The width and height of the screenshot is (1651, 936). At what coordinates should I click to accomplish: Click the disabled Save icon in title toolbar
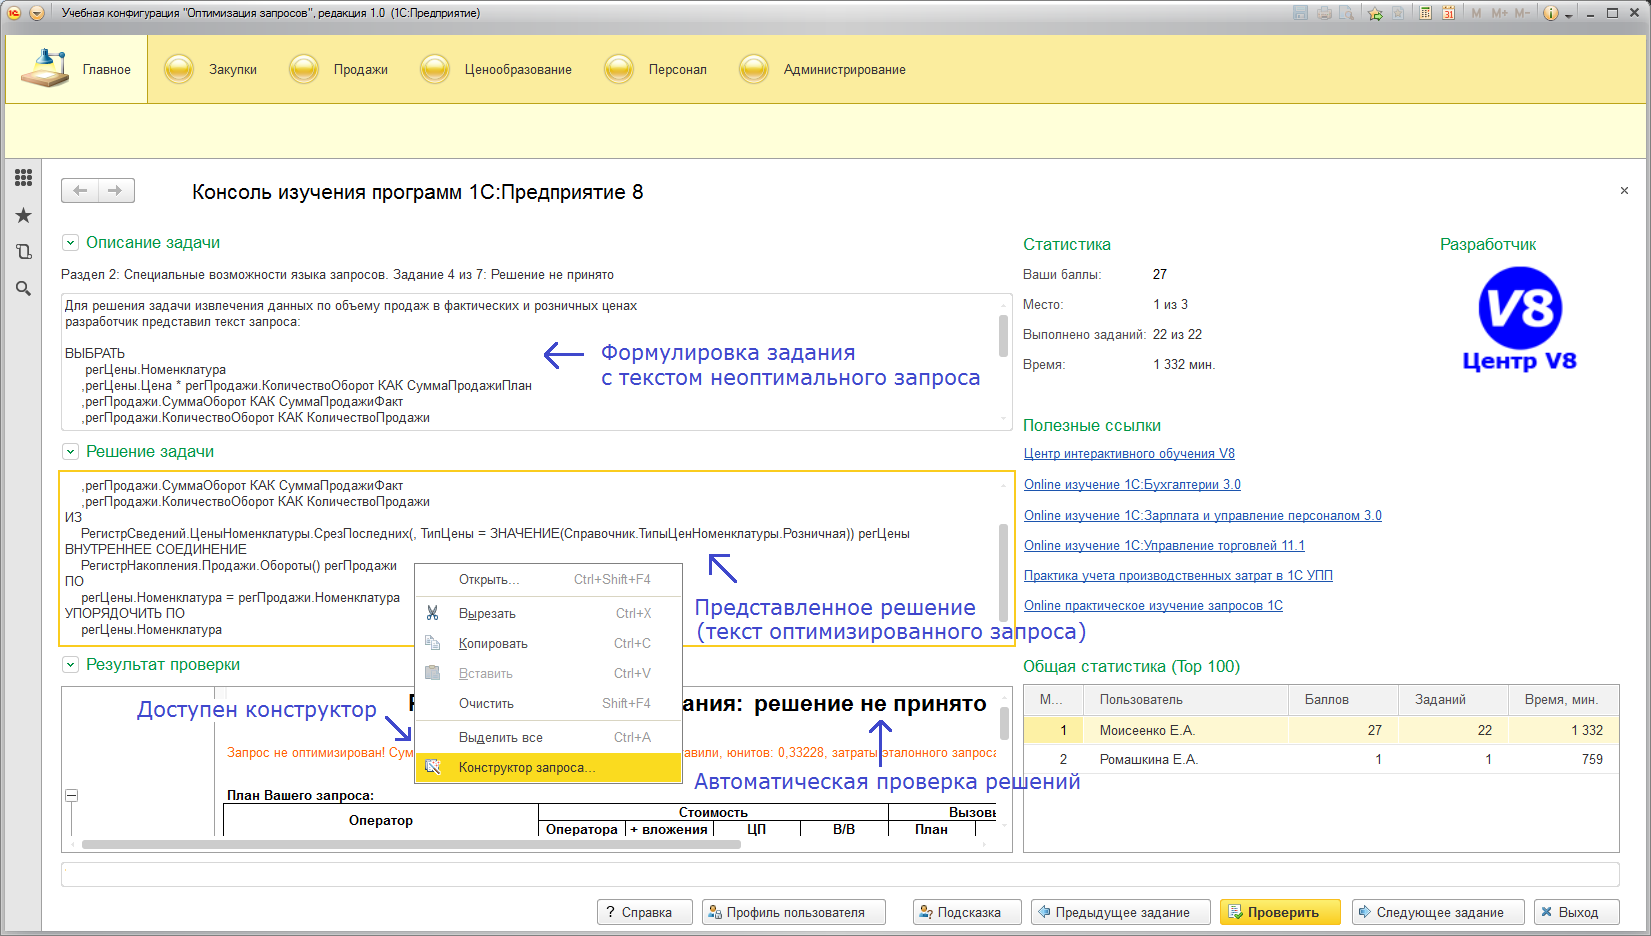click(1300, 13)
